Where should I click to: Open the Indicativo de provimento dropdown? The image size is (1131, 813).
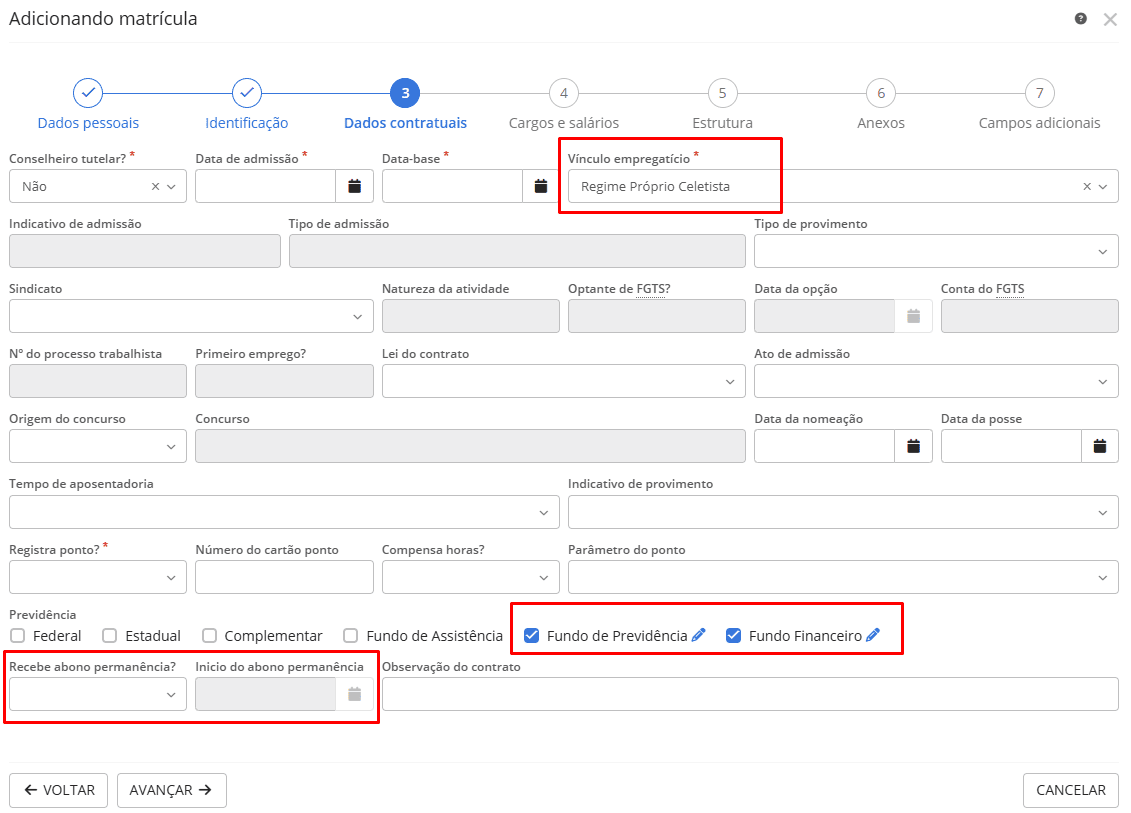click(843, 512)
